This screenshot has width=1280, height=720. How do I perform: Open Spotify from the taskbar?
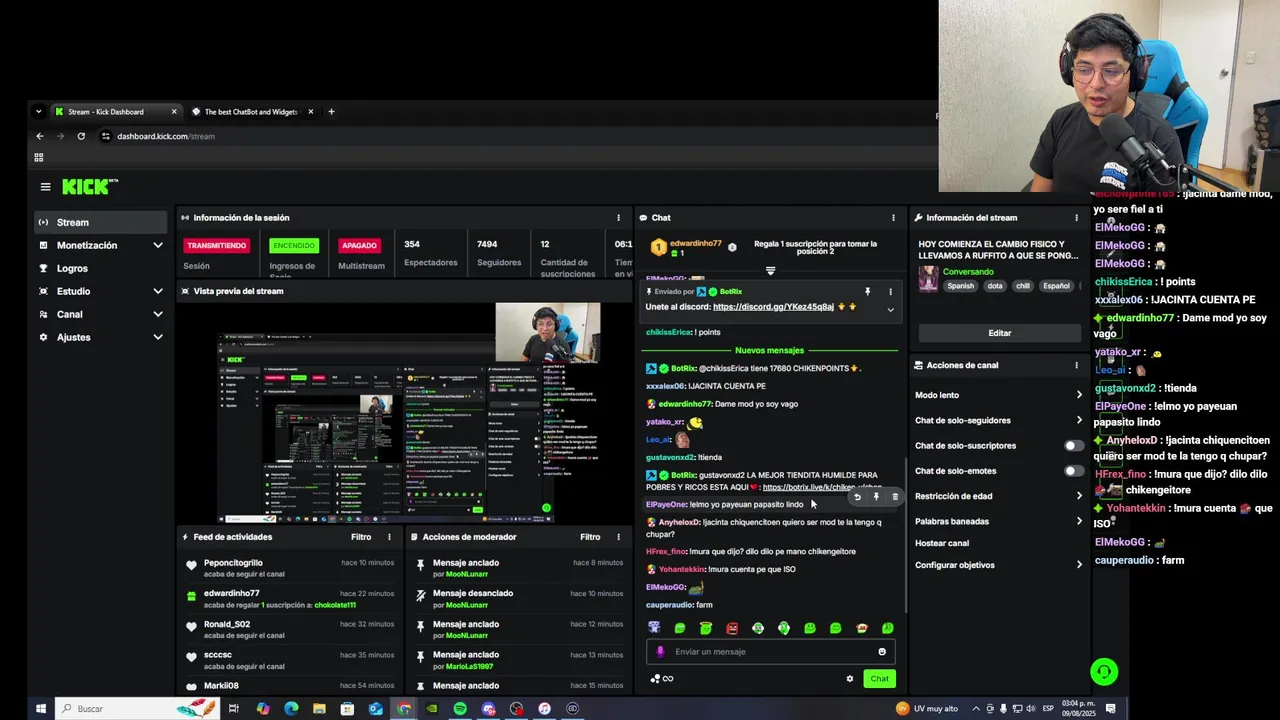(460, 709)
